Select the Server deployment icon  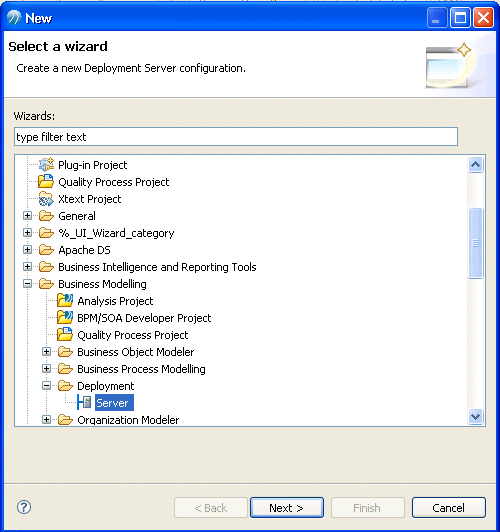84,403
